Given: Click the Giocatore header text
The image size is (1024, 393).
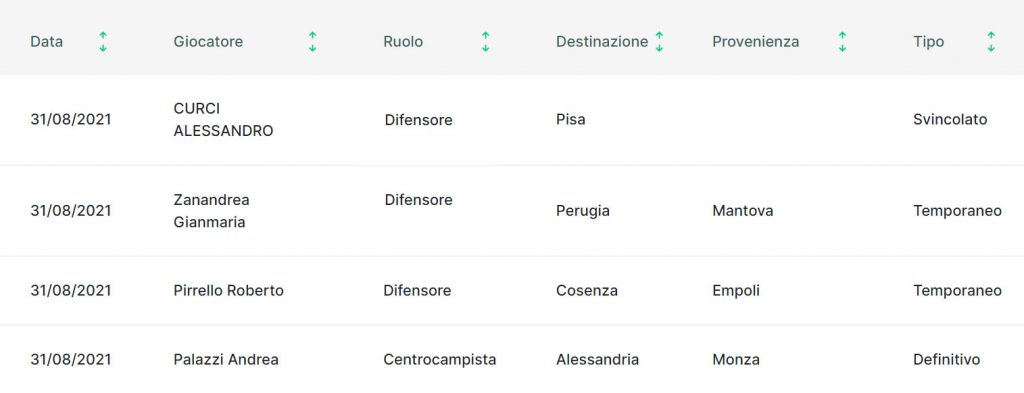Looking at the screenshot, I should [x=208, y=42].
